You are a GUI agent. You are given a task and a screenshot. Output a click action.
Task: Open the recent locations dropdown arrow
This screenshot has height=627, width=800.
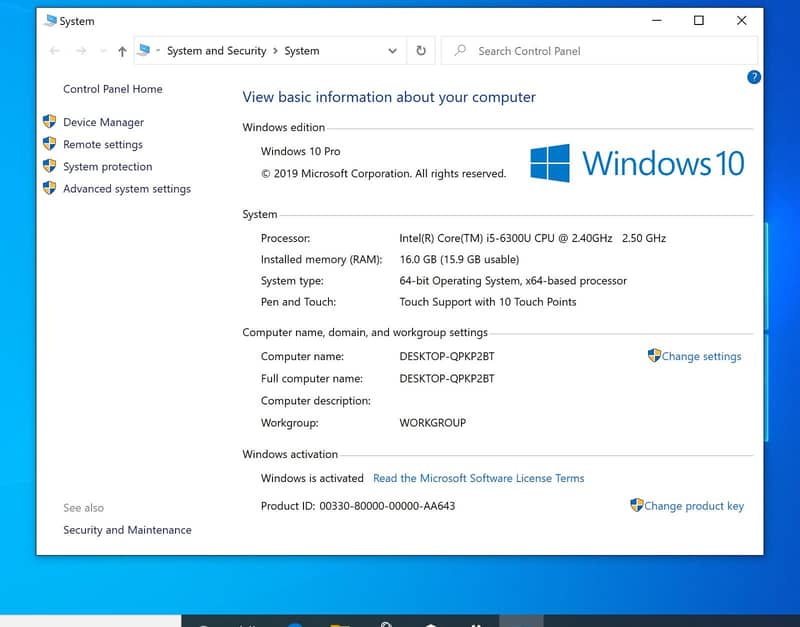(103, 51)
